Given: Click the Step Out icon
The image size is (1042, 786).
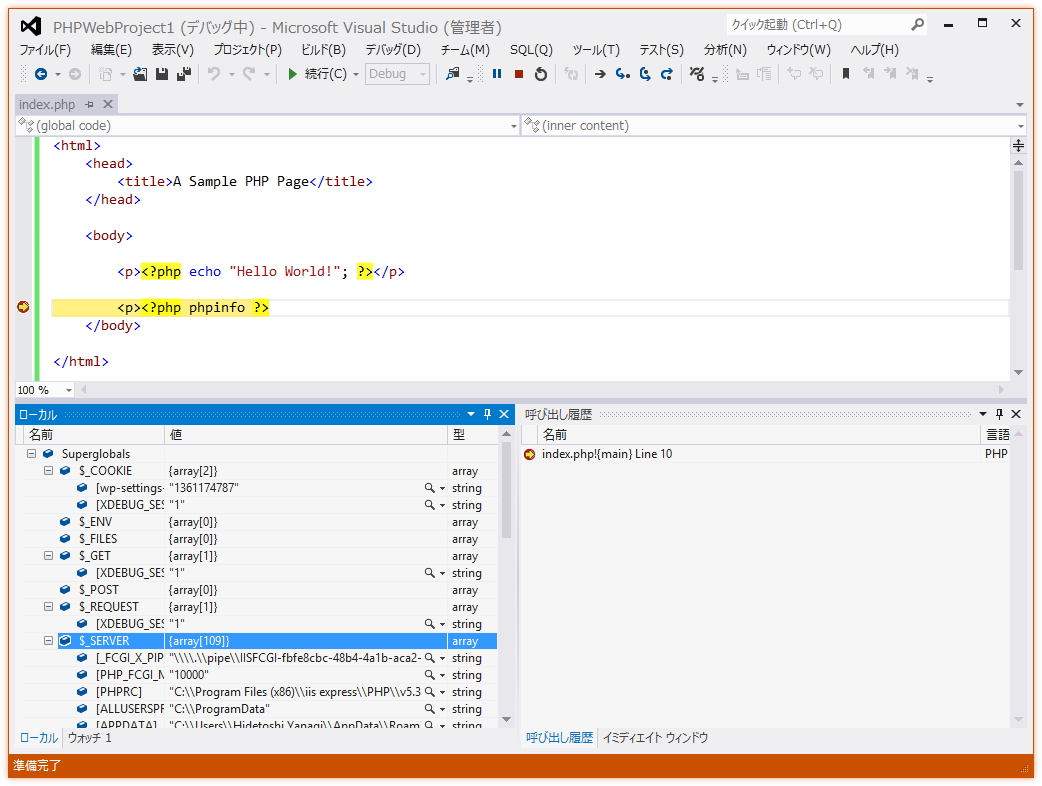Looking at the screenshot, I should point(667,74).
